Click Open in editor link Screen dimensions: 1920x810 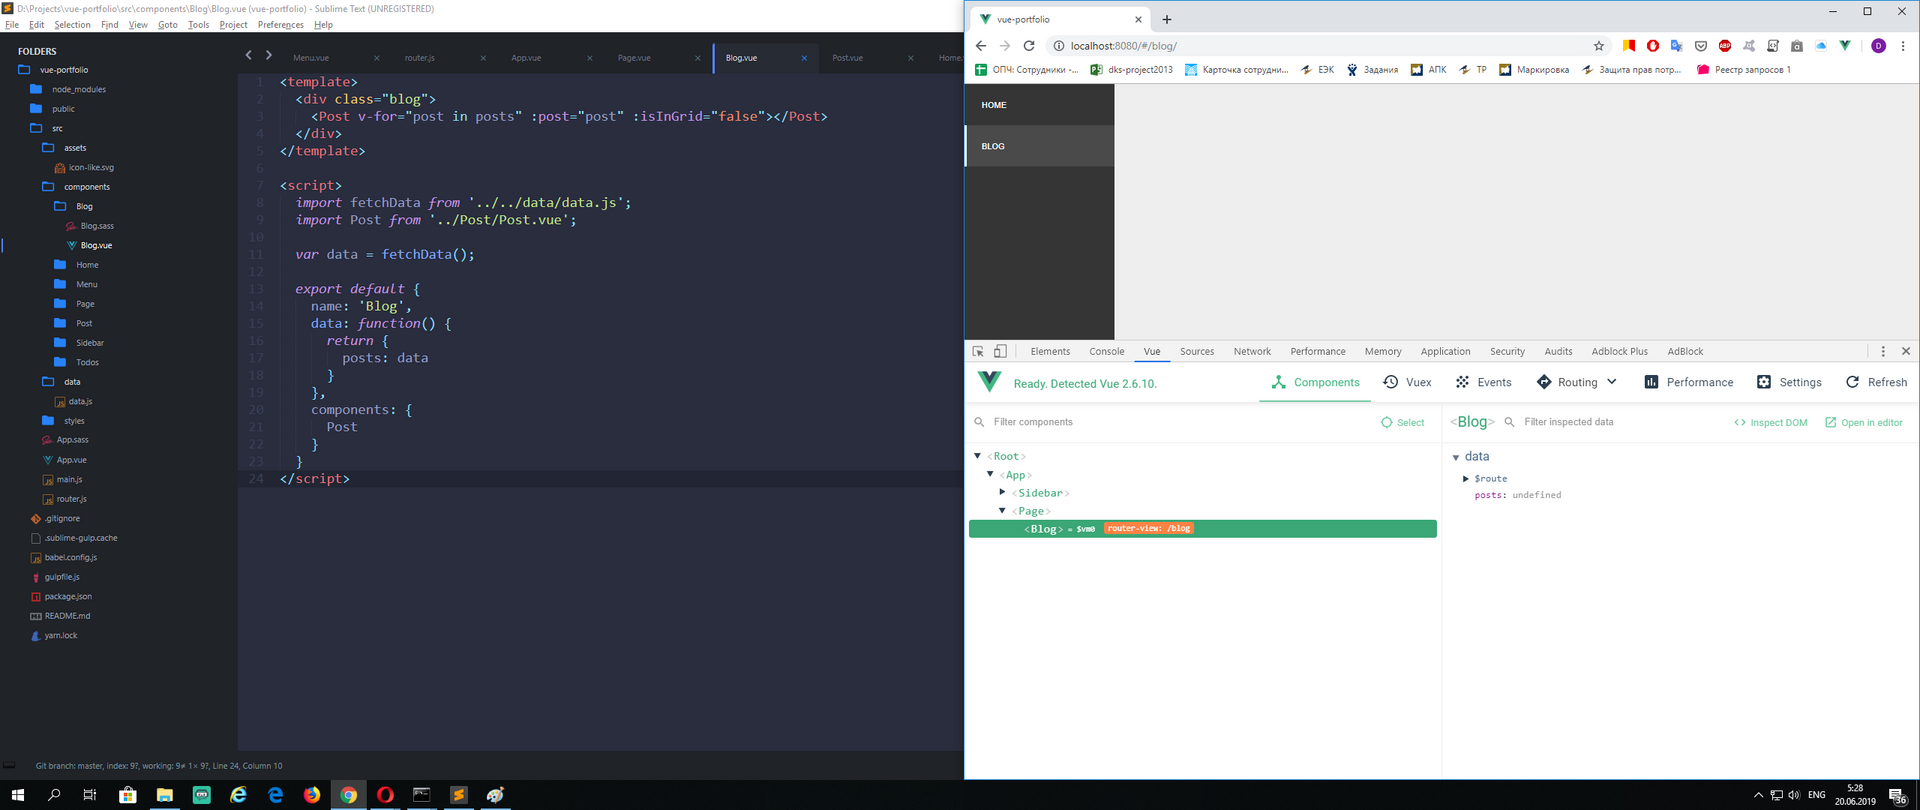click(x=1863, y=422)
